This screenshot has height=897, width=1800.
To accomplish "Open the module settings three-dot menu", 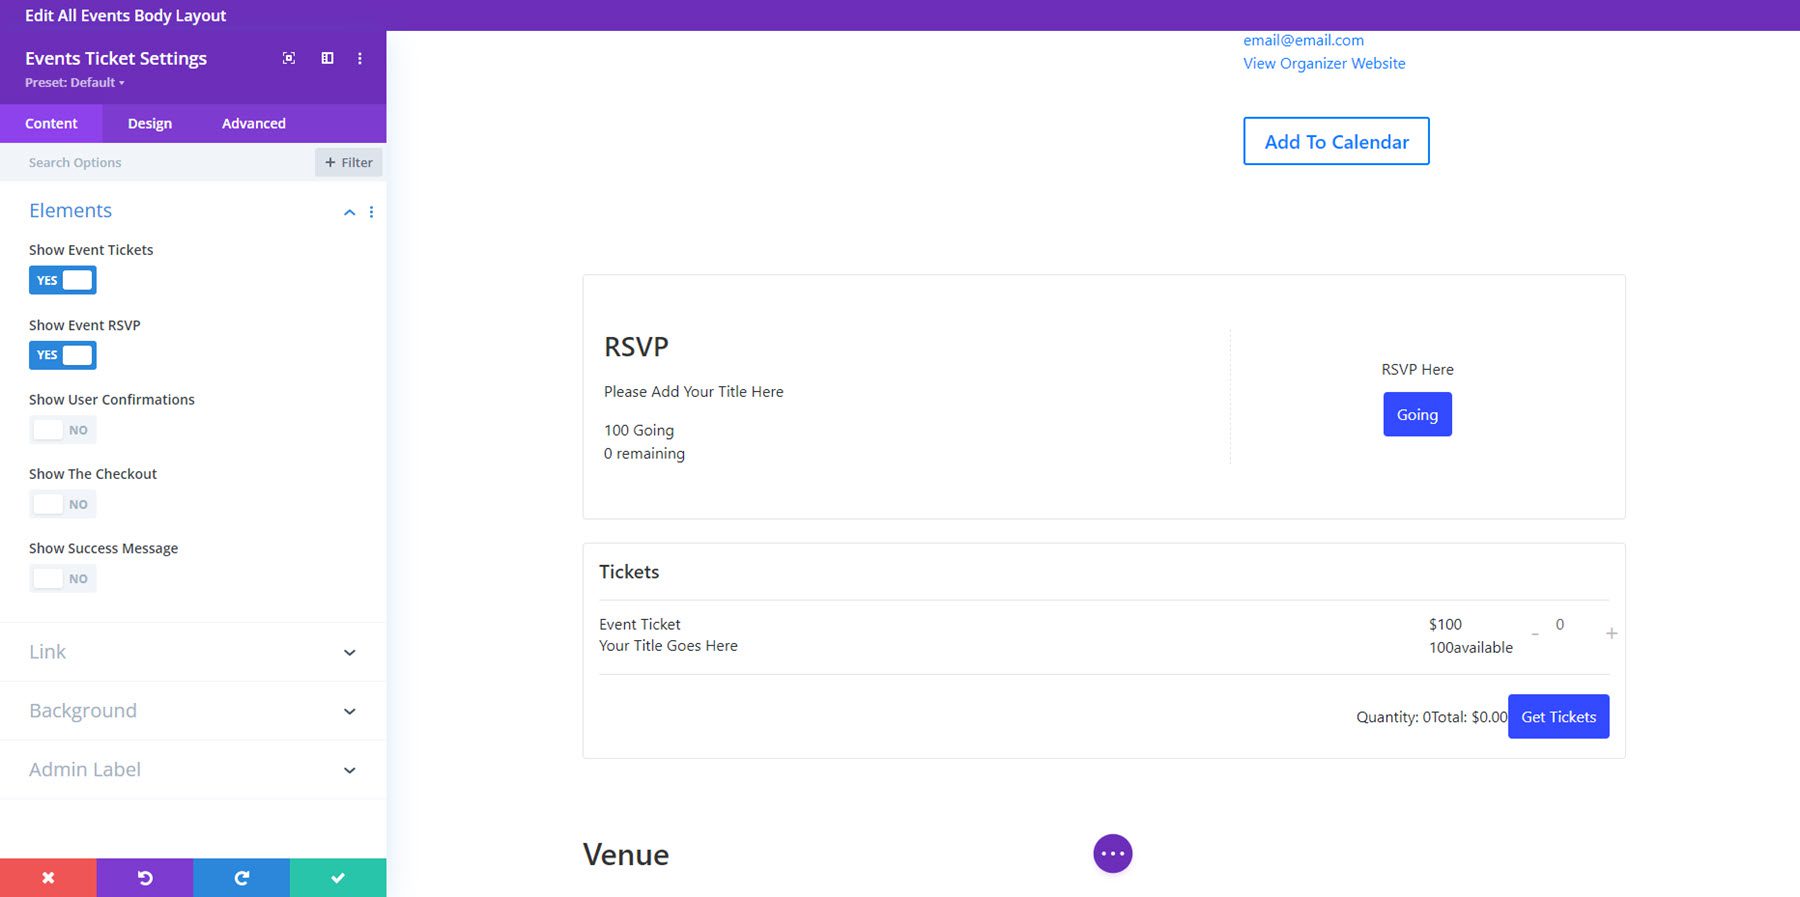I will (360, 58).
